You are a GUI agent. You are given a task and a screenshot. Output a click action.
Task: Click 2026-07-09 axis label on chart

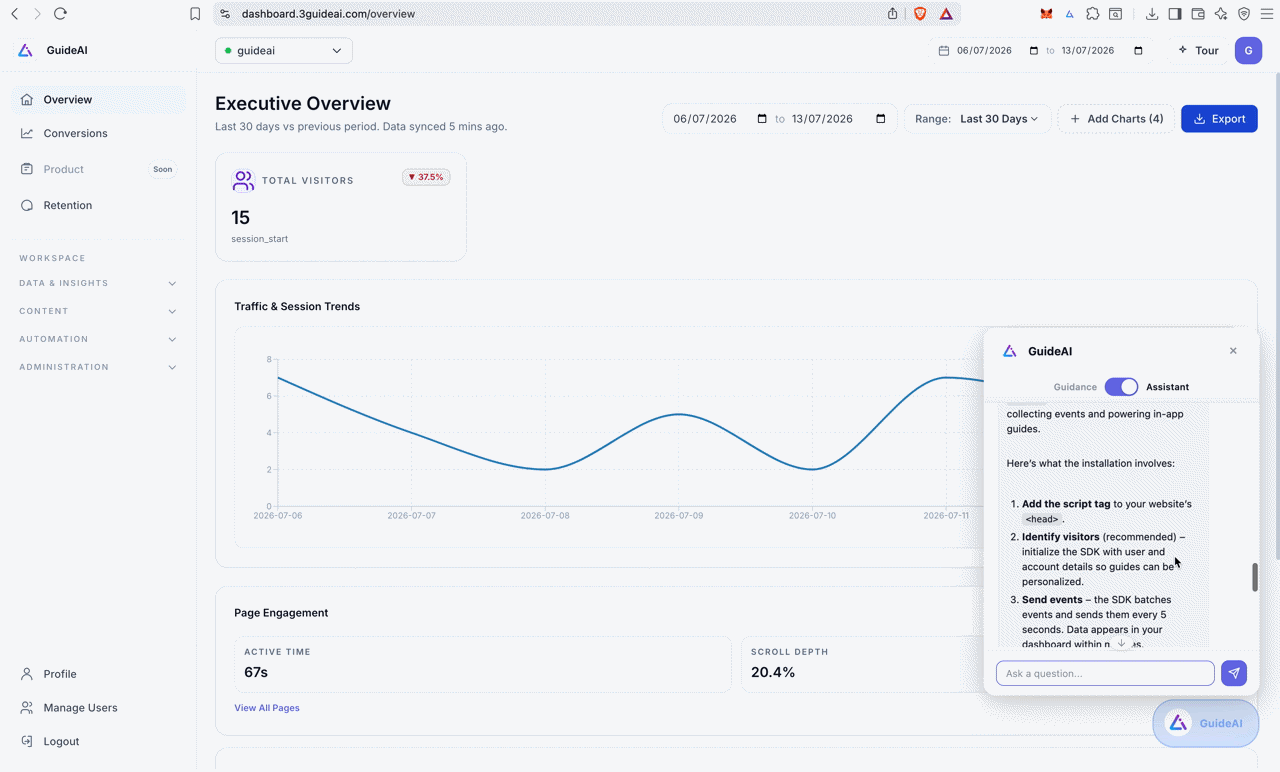(x=678, y=516)
